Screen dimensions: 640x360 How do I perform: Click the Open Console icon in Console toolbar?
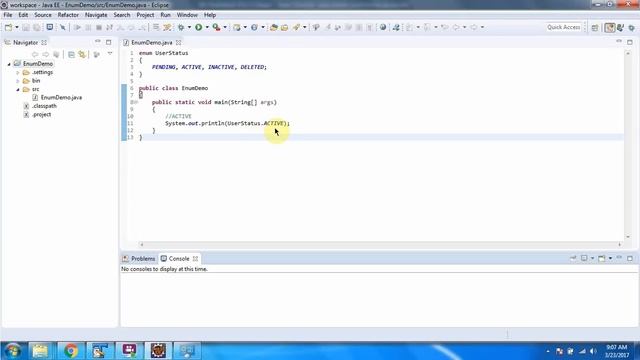point(602,258)
